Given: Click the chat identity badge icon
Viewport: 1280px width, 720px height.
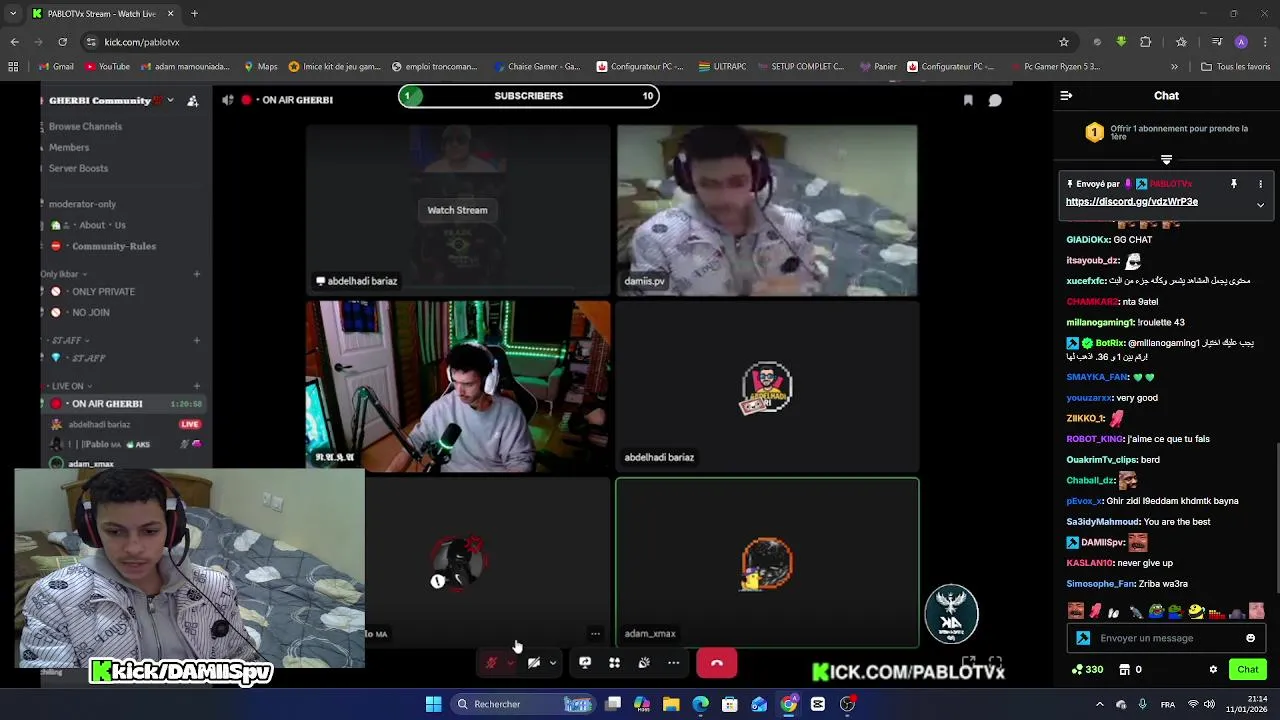Looking at the screenshot, I should (x=1083, y=638).
